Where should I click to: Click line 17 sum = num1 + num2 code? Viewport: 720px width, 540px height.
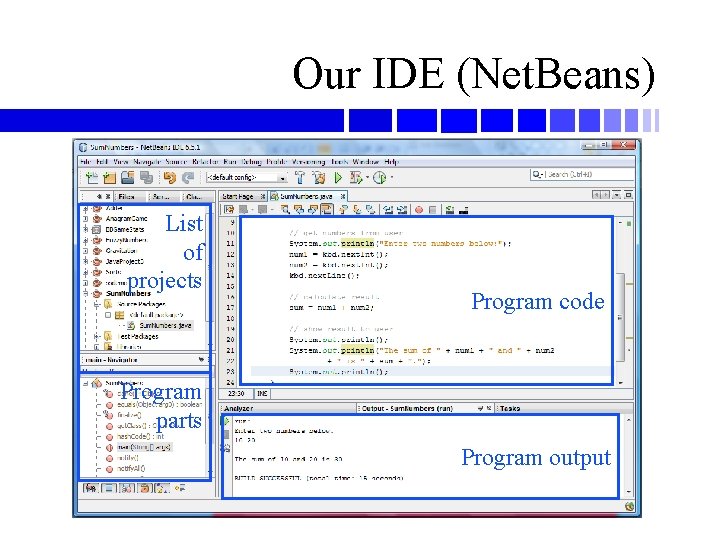click(x=332, y=307)
